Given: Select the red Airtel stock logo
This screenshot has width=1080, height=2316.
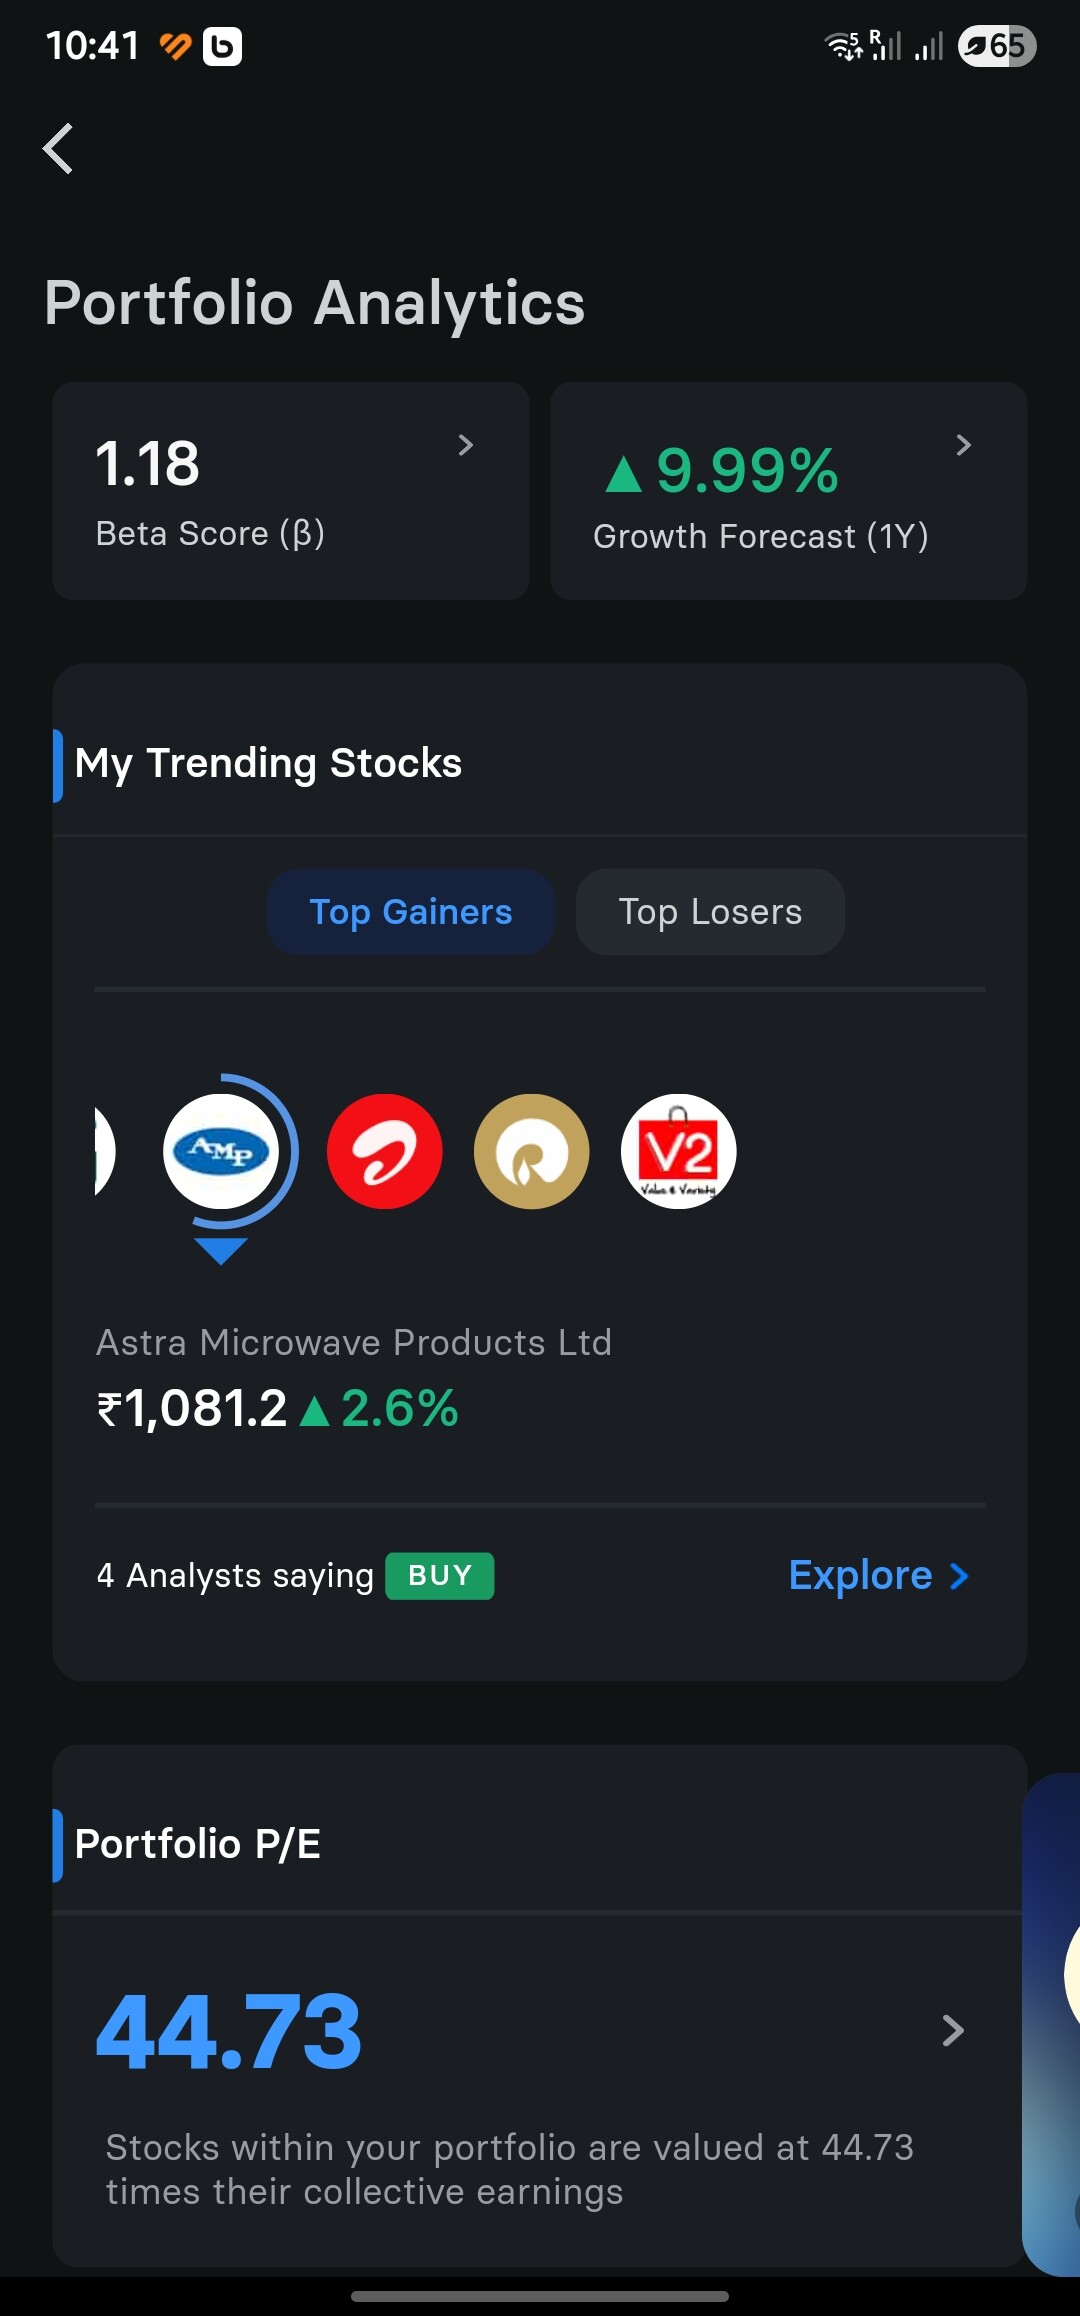Looking at the screenshot, I should coord(385,1152).
